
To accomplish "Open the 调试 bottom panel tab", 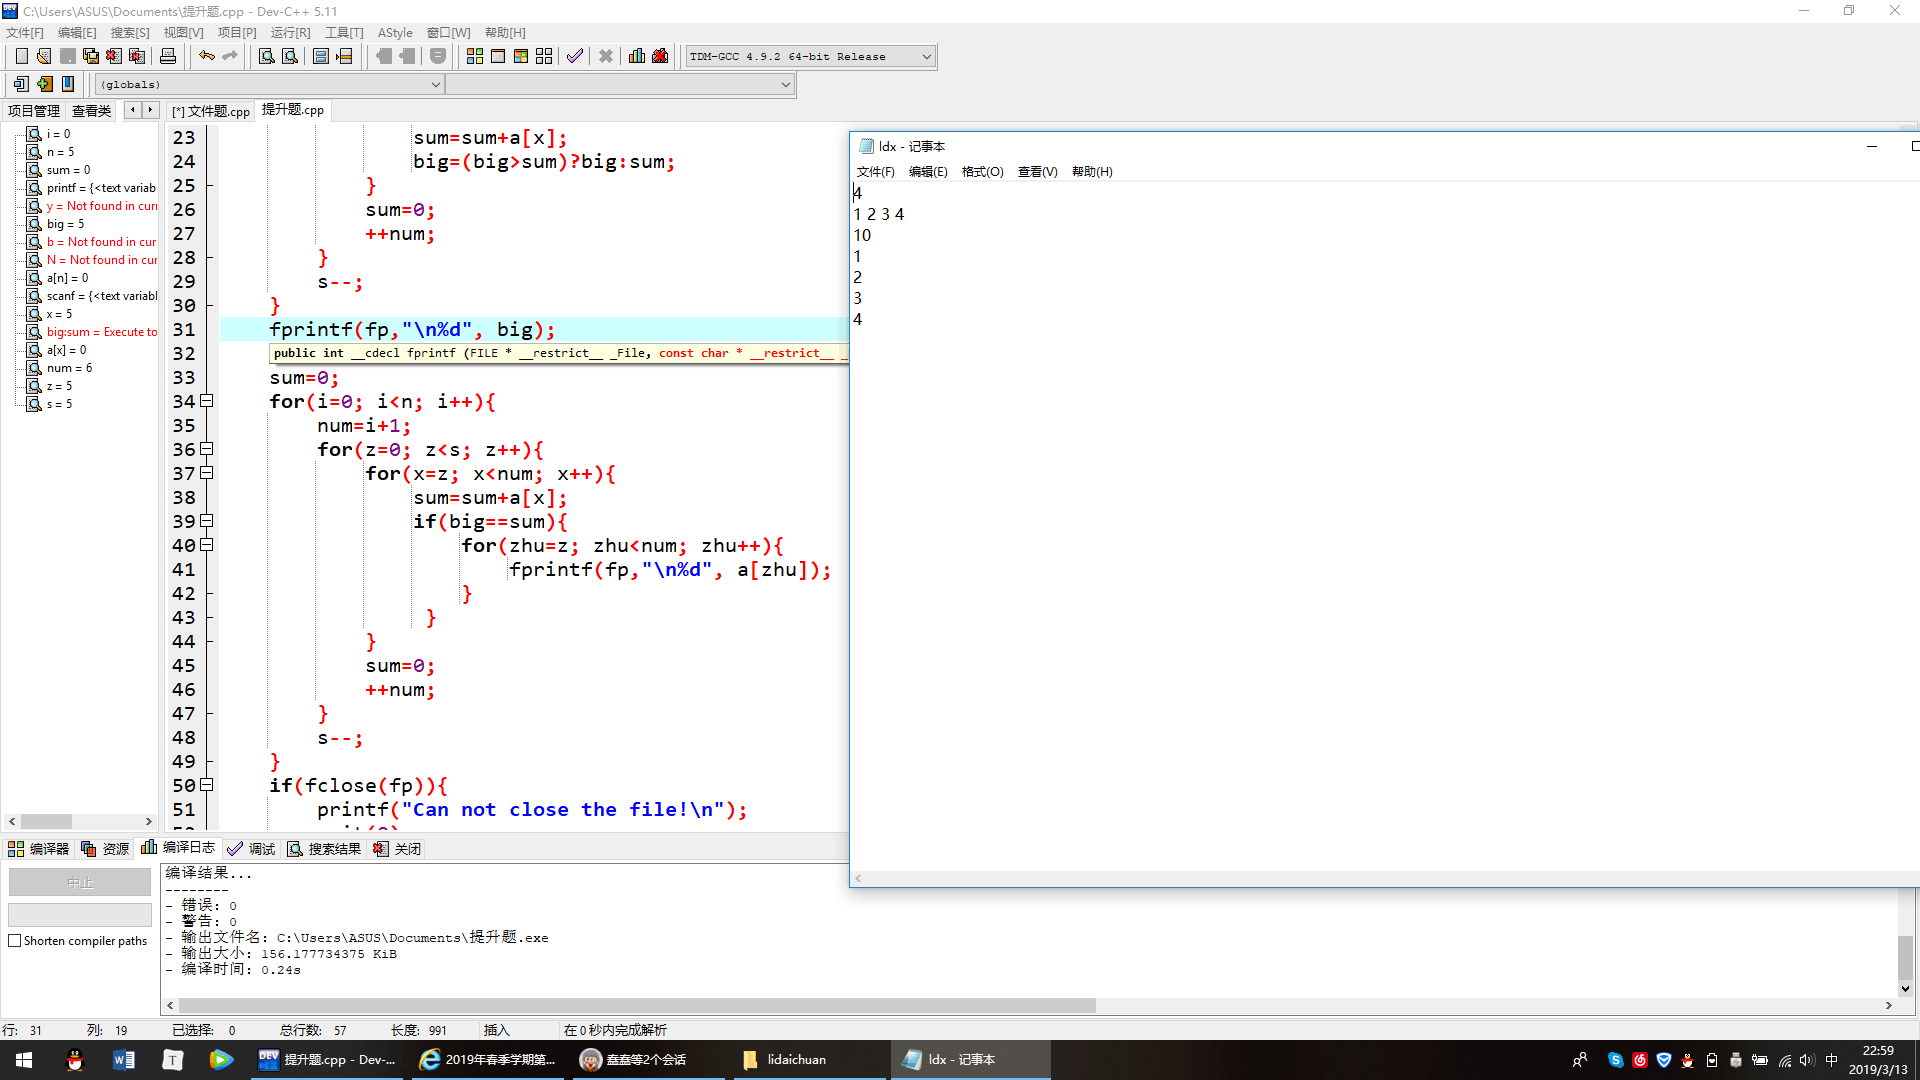I will pos(252,849).
